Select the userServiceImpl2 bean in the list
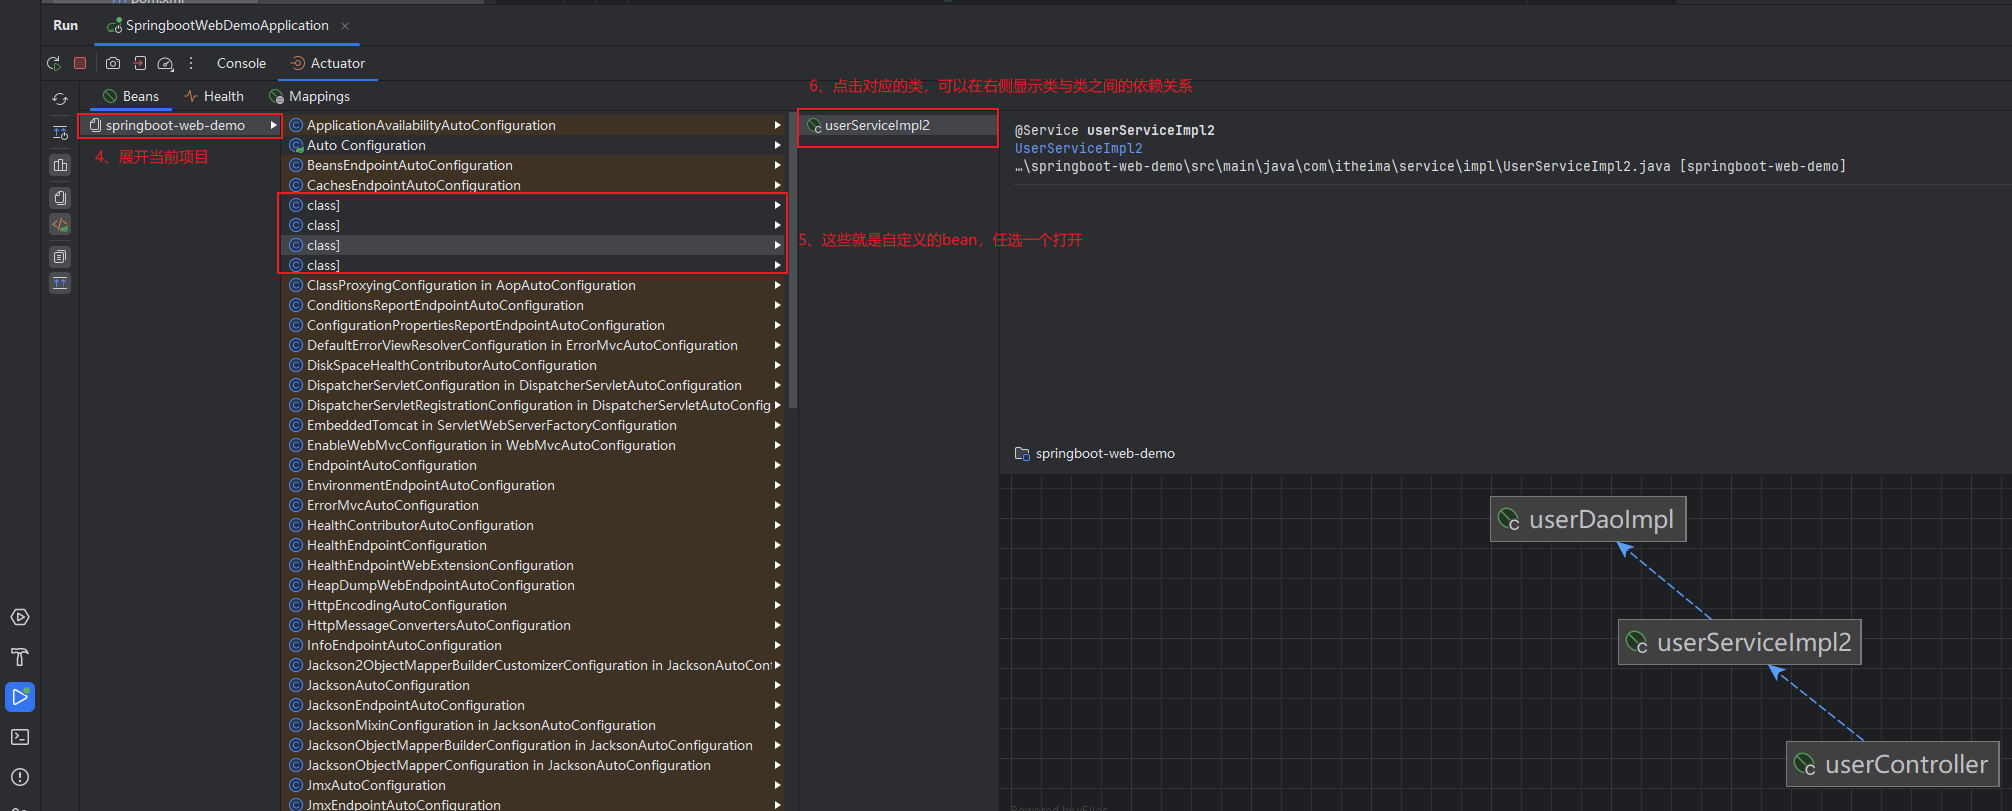Screen dimensions: 2012x811 898,125
